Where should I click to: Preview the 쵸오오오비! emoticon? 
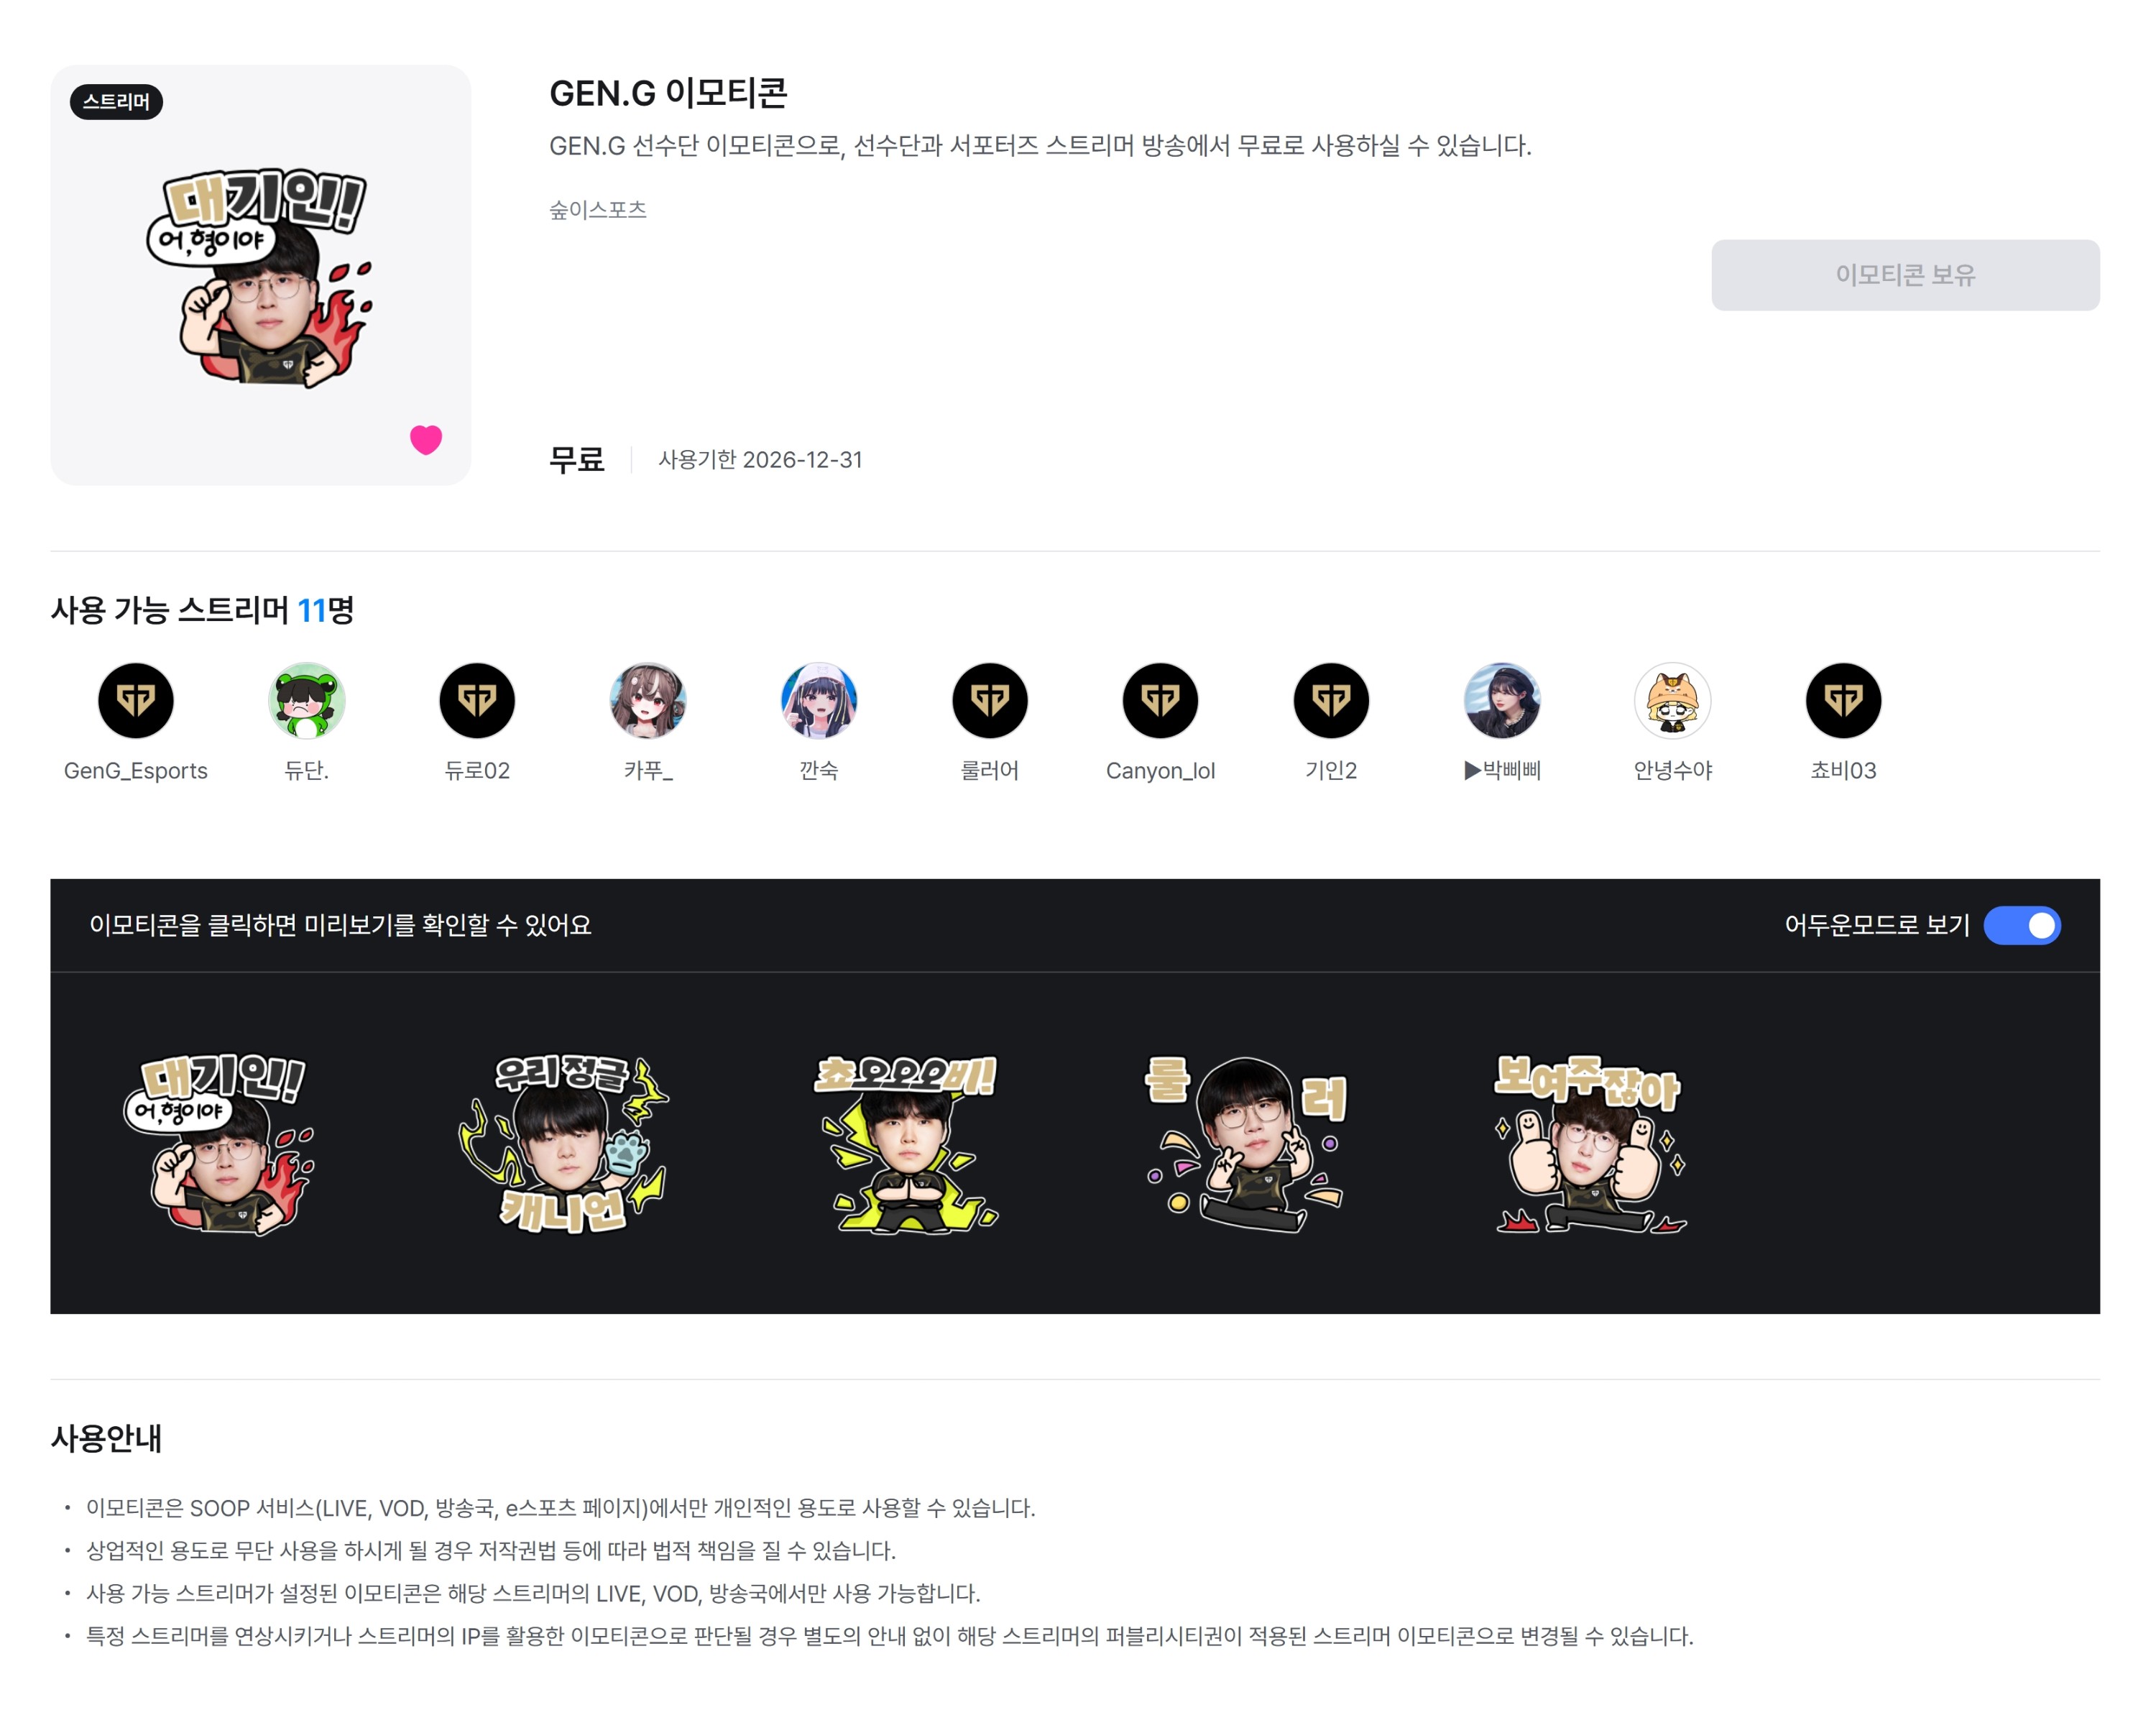pyautogui.click(x=907, y=1143)
